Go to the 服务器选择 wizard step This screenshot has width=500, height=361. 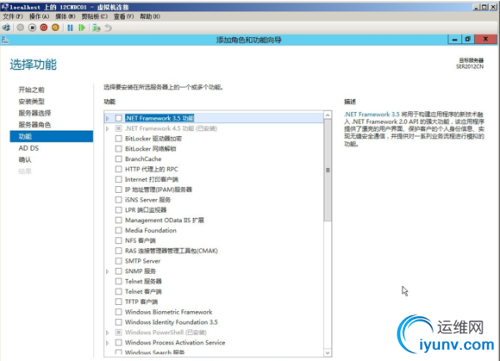(35, 113)
